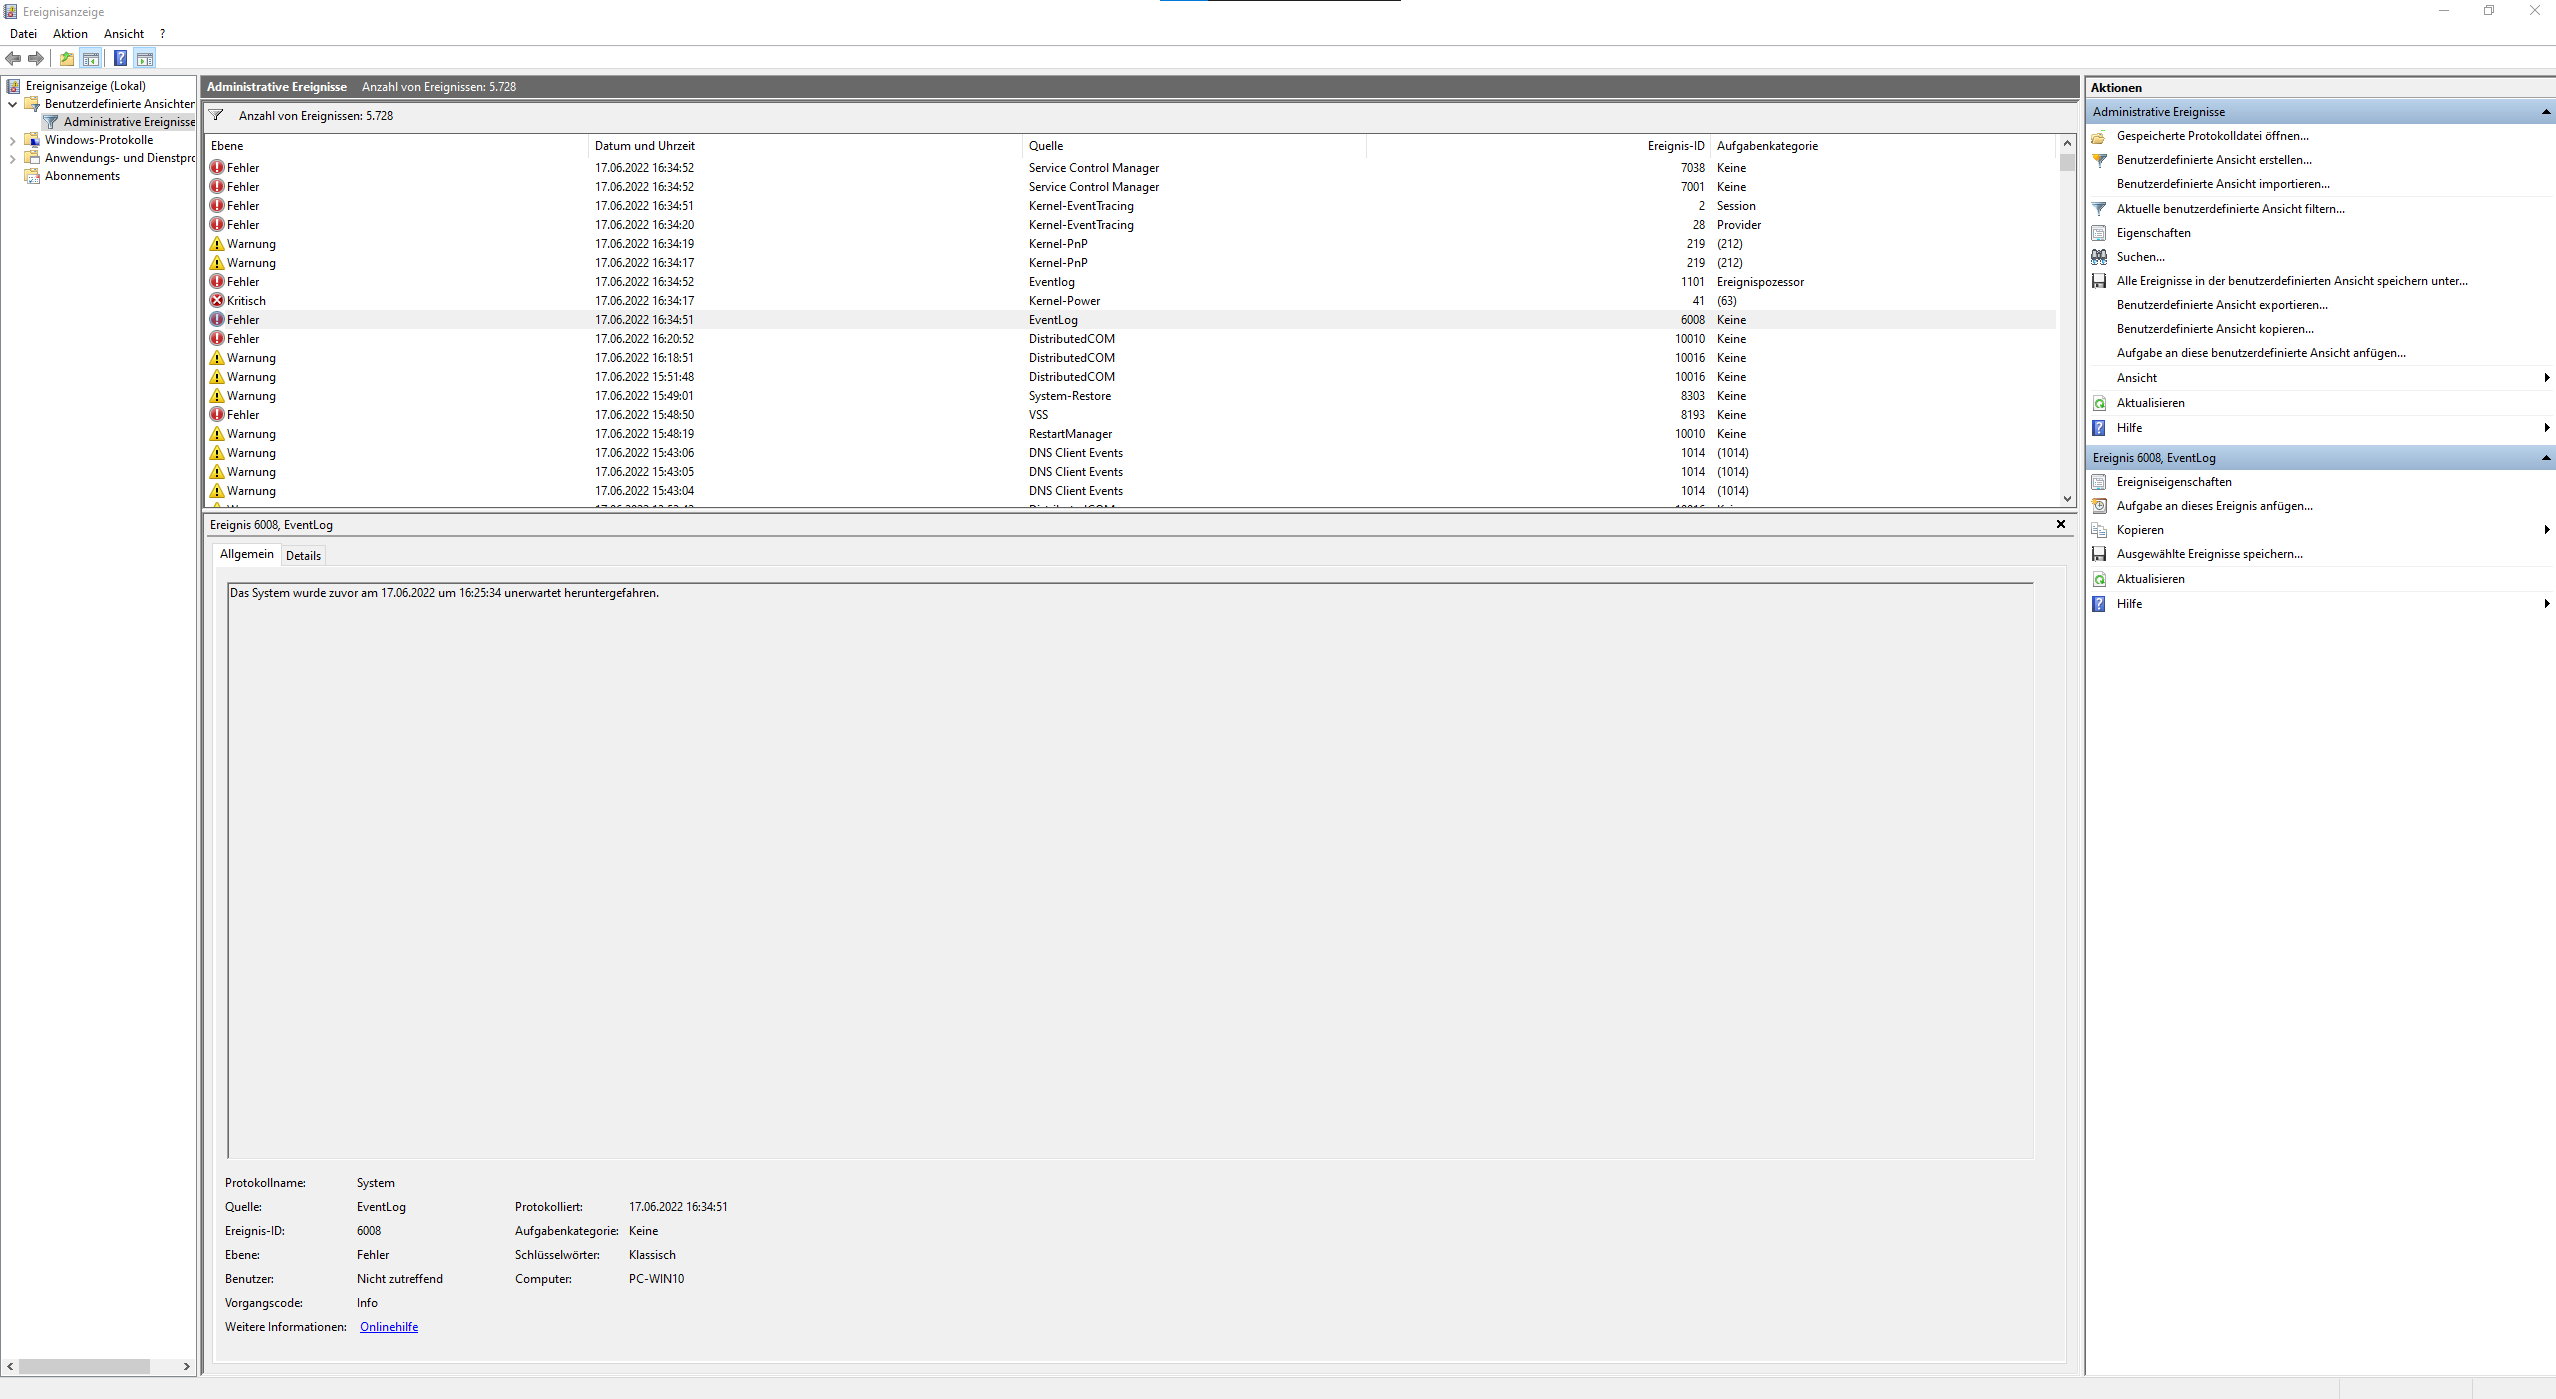Open the Onlinehilfe link
The width and height of the screenshot is (2556, 1399).
[x=389, y=1327]
